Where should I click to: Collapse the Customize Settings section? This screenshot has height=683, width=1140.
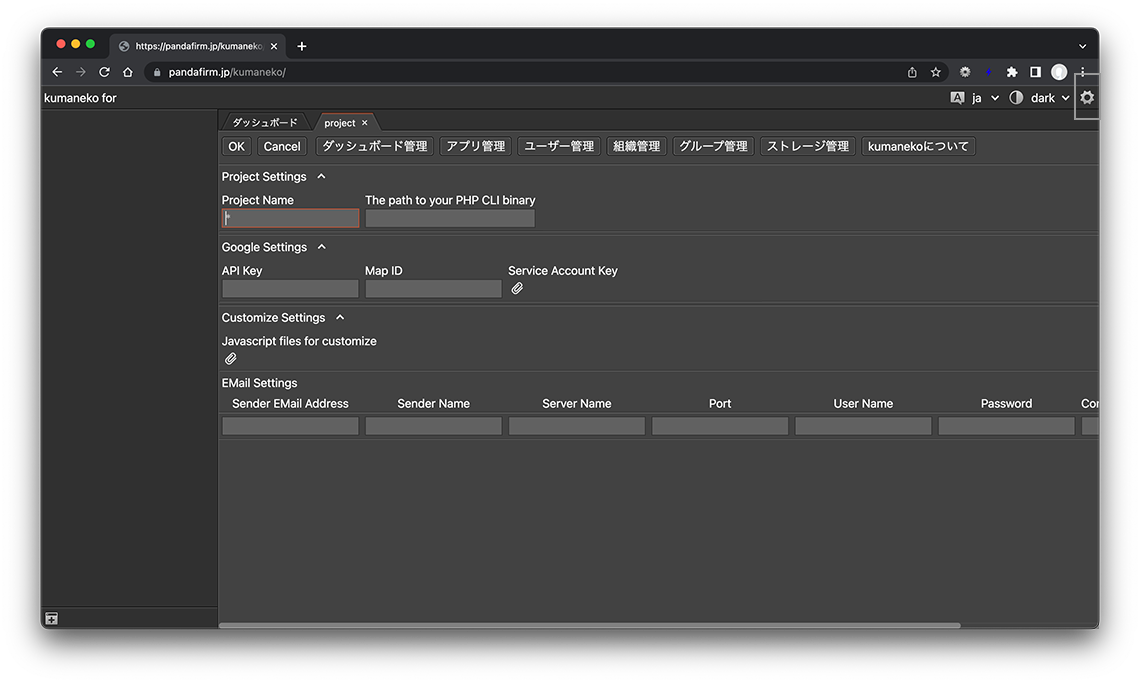click(x=340, y=318)
